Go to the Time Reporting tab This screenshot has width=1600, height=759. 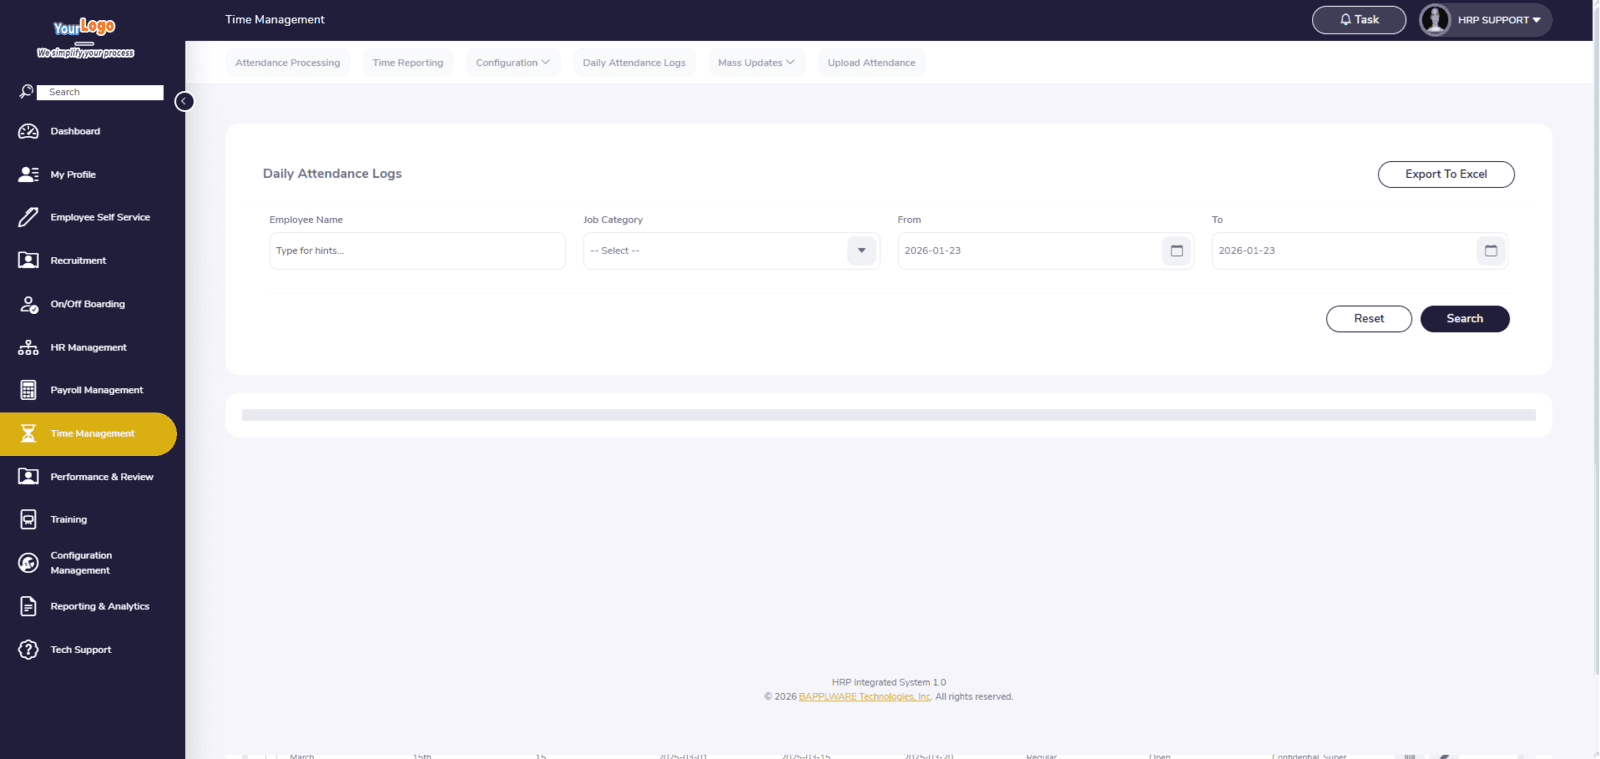[x=408, y=63]
